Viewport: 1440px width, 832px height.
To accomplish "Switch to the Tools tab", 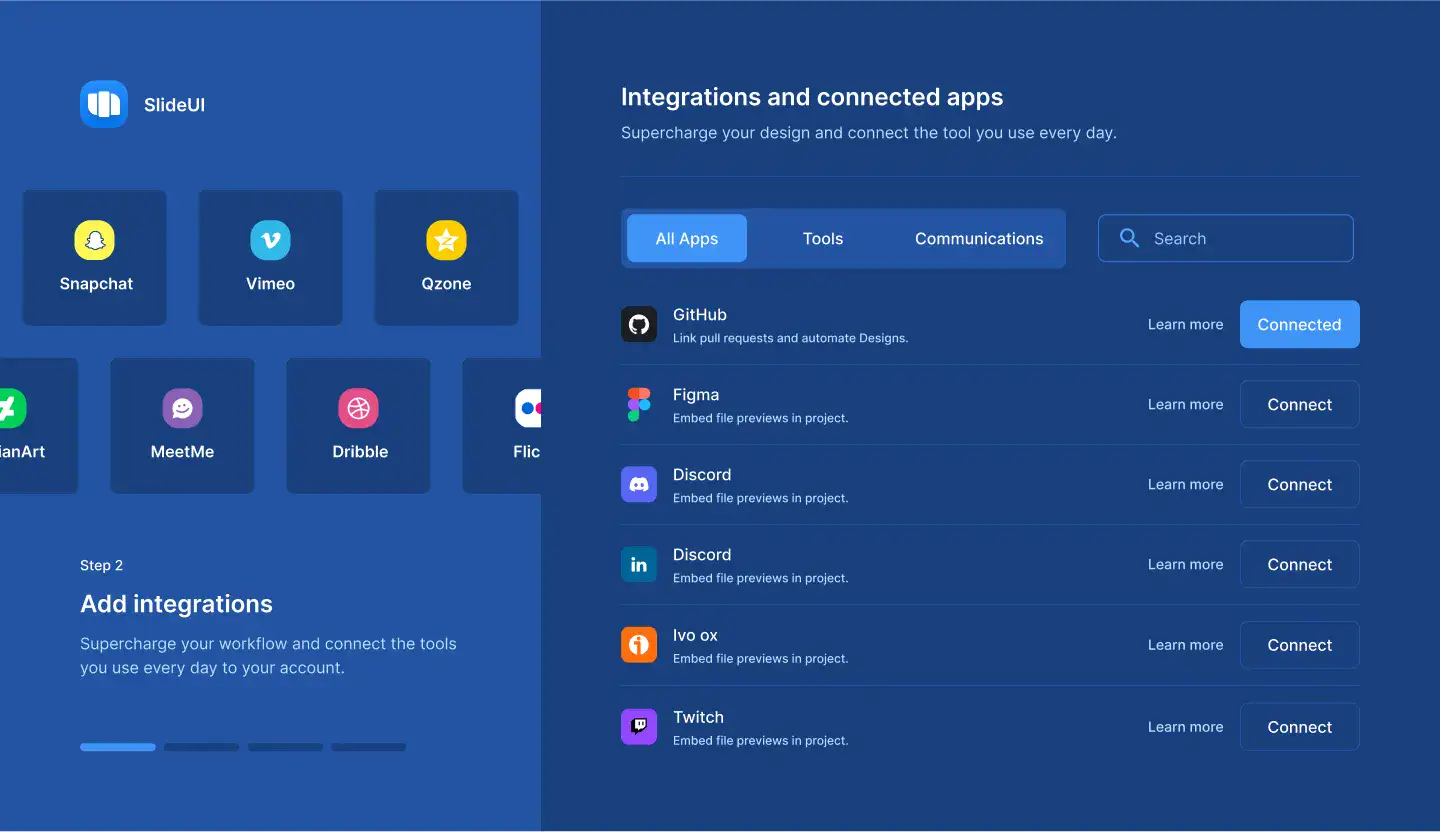I will click(823, 238).
